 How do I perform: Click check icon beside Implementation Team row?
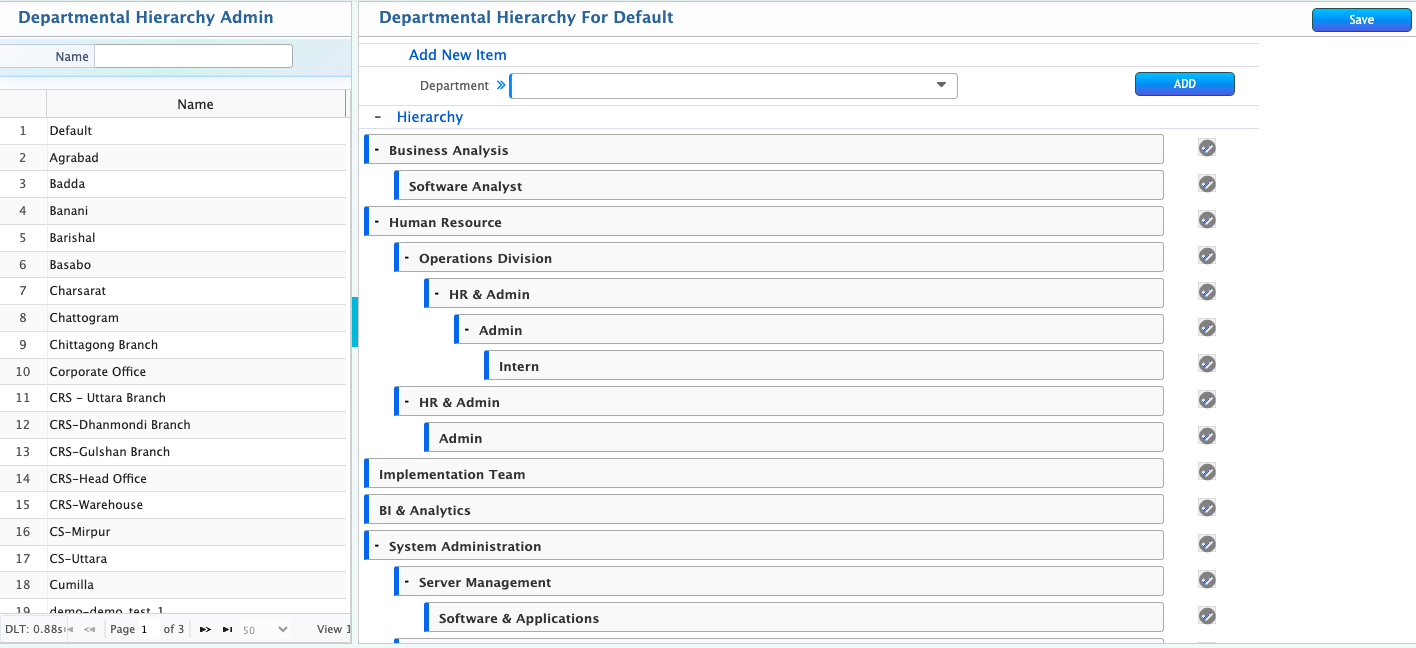pyautogui.click(x=1207, y=472)
